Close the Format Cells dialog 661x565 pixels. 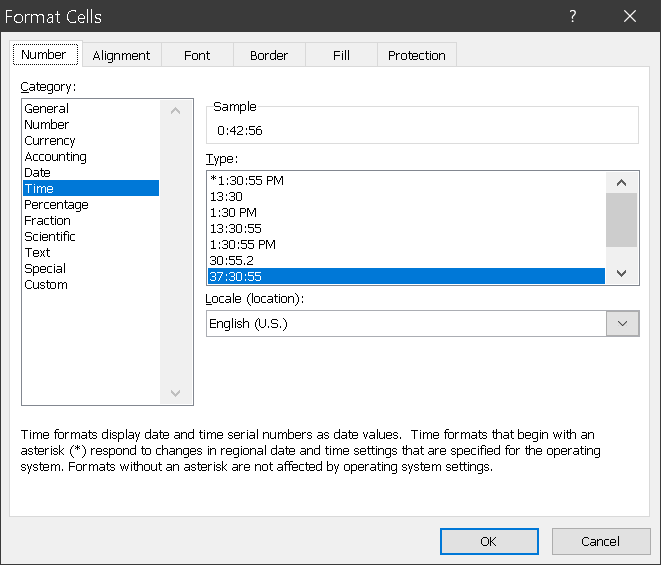[630, 16]
